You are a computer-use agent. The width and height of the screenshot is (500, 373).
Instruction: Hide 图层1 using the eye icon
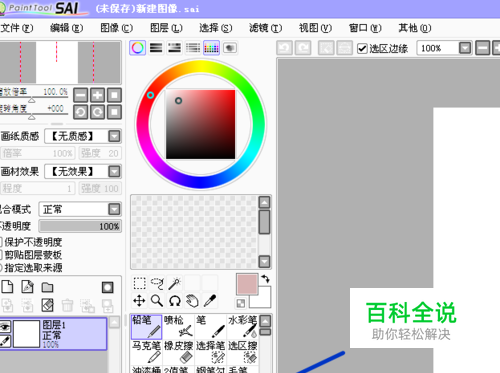(x=5, y=326)
